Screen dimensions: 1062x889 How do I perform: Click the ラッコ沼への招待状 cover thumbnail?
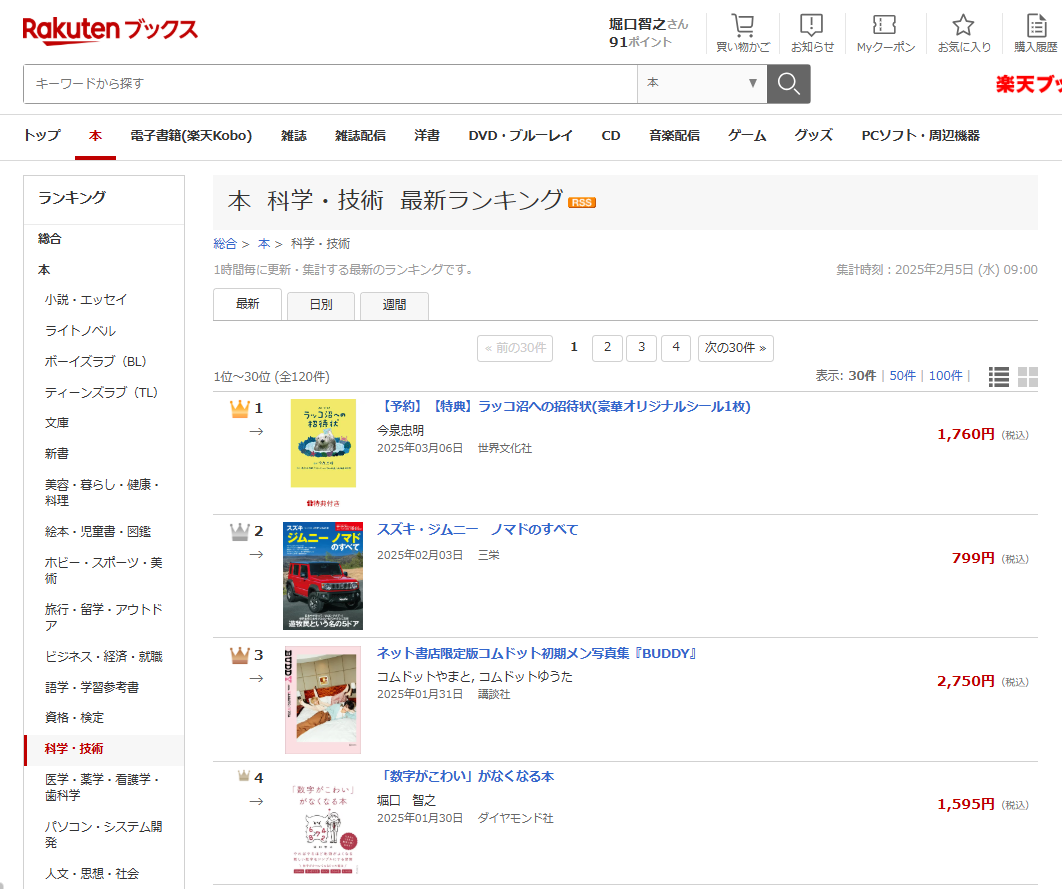[323, 443]
